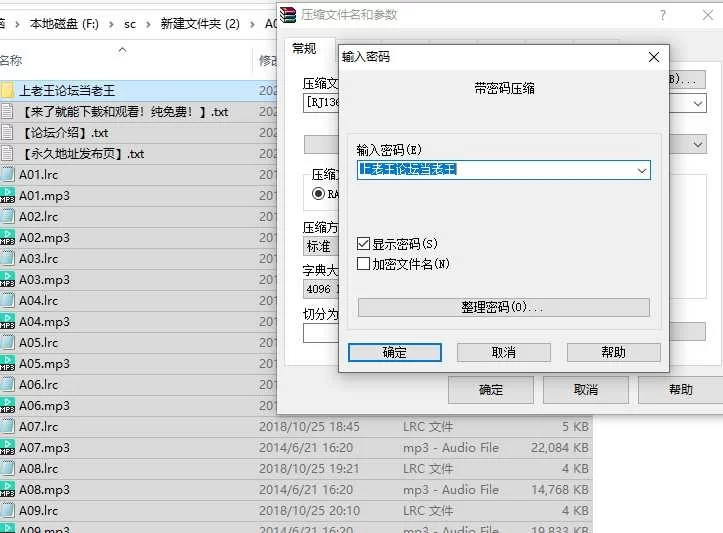Click the 【永久地址发布页】.txt document icon
The width and height of the screenshot is (723, 533).
[7, 153]
